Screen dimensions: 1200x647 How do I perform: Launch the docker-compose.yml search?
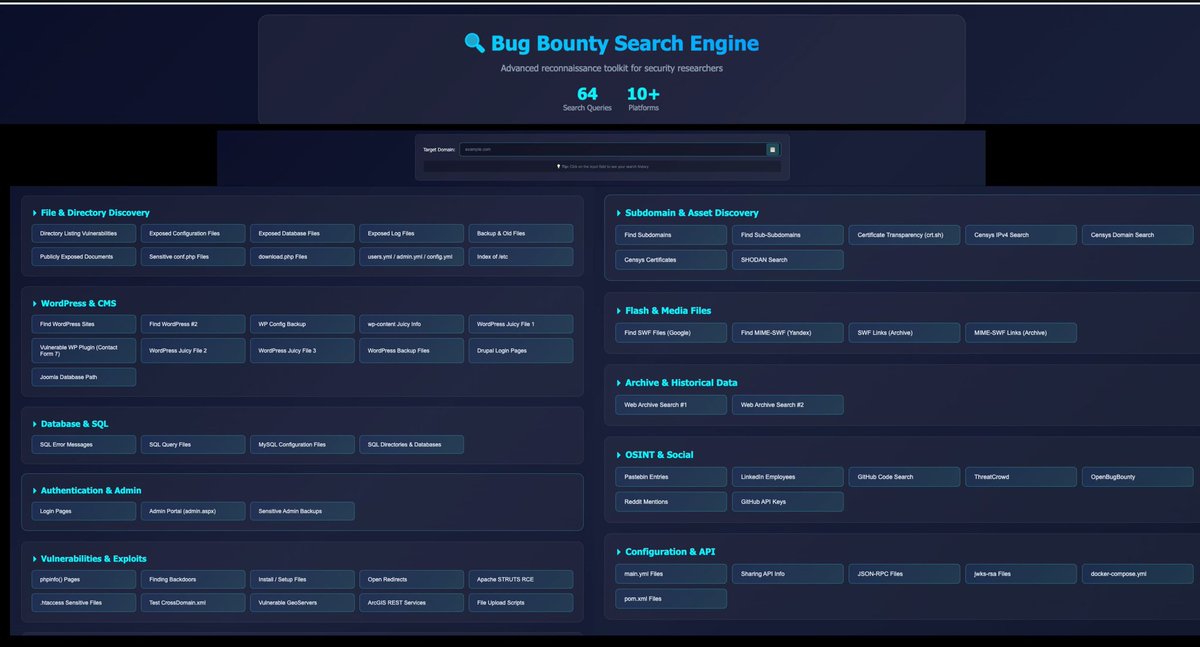(x=1137, y=573)
